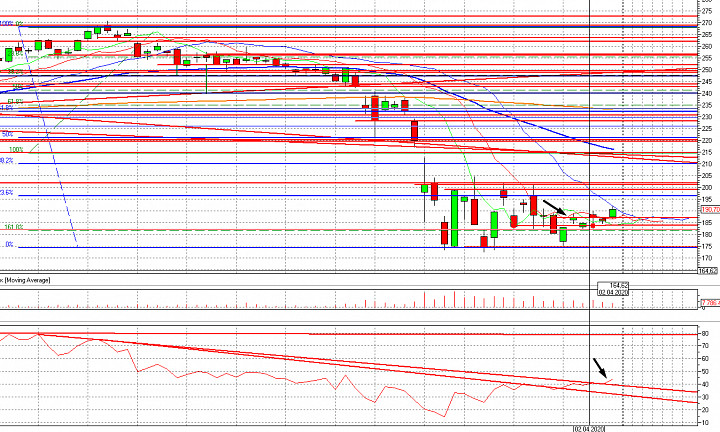Click the green 61.8% Fibonacci label

click(x=15, y=101)
